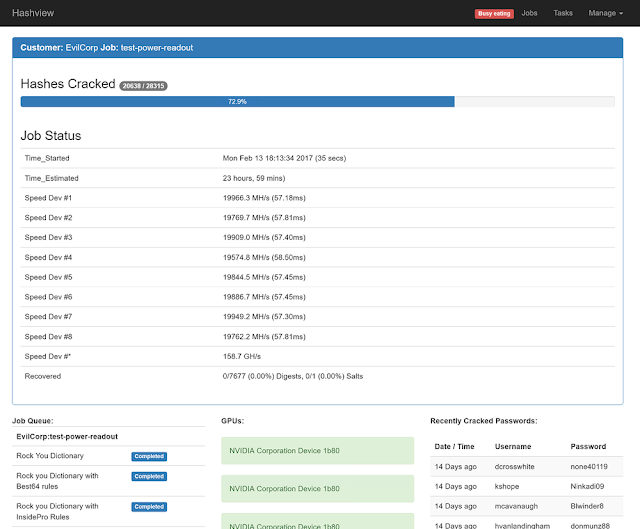Click the dcrosswhite cracked password row
Screen dimensions: 640x529
pyautogui.click(x=527, y=467)
